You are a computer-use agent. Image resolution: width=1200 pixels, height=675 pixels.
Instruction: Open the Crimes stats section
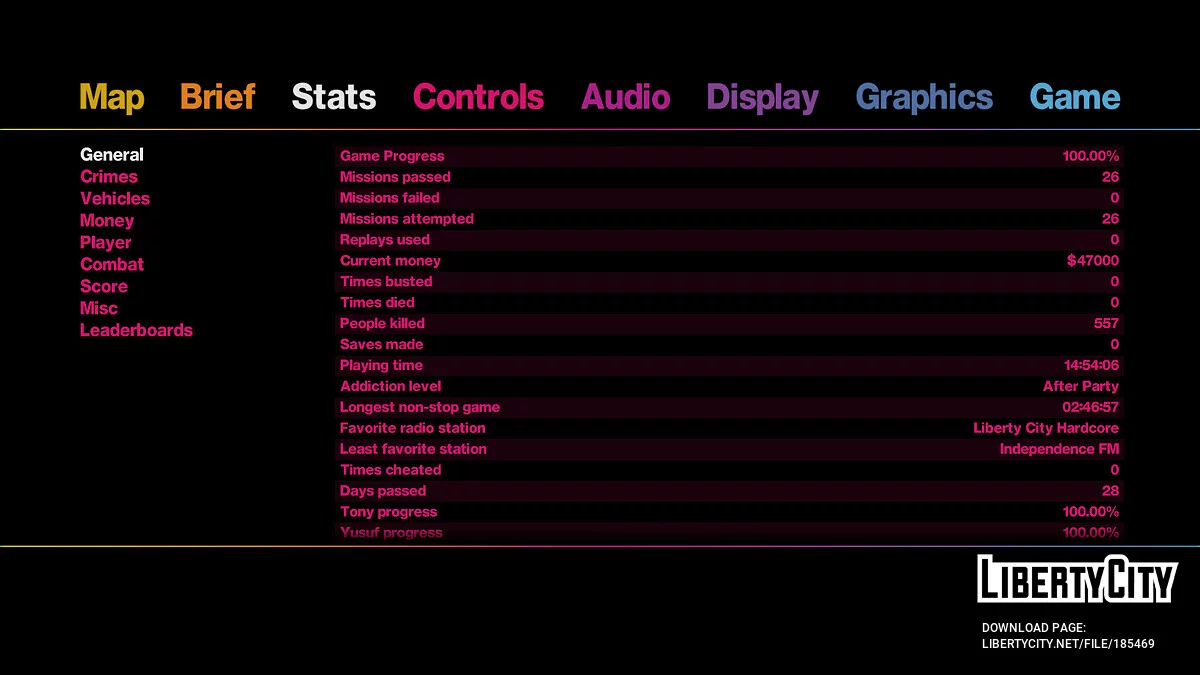pyautogui.click(x=109, y=176)
